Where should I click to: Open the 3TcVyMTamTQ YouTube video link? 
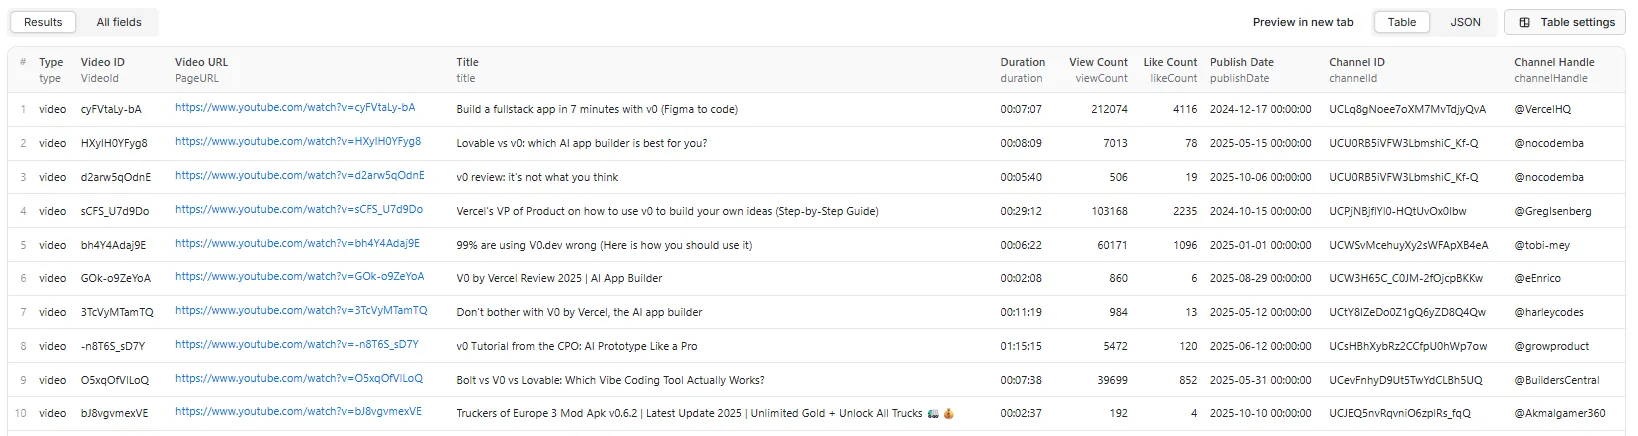(x=301, y=311)
